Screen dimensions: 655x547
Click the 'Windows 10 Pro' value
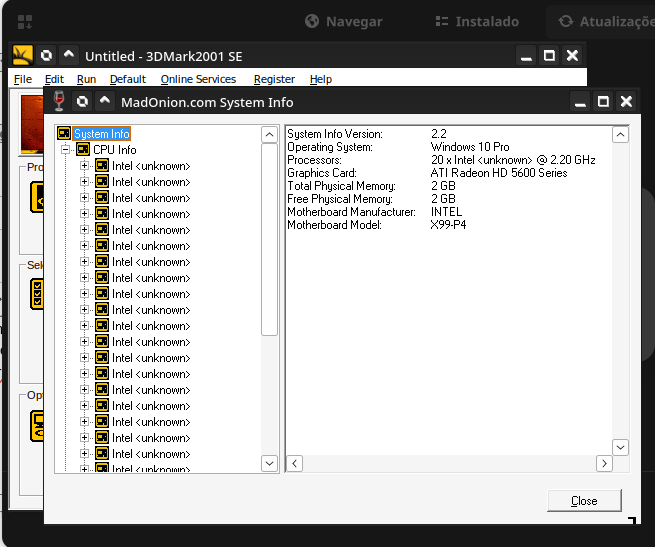(470, 147)
